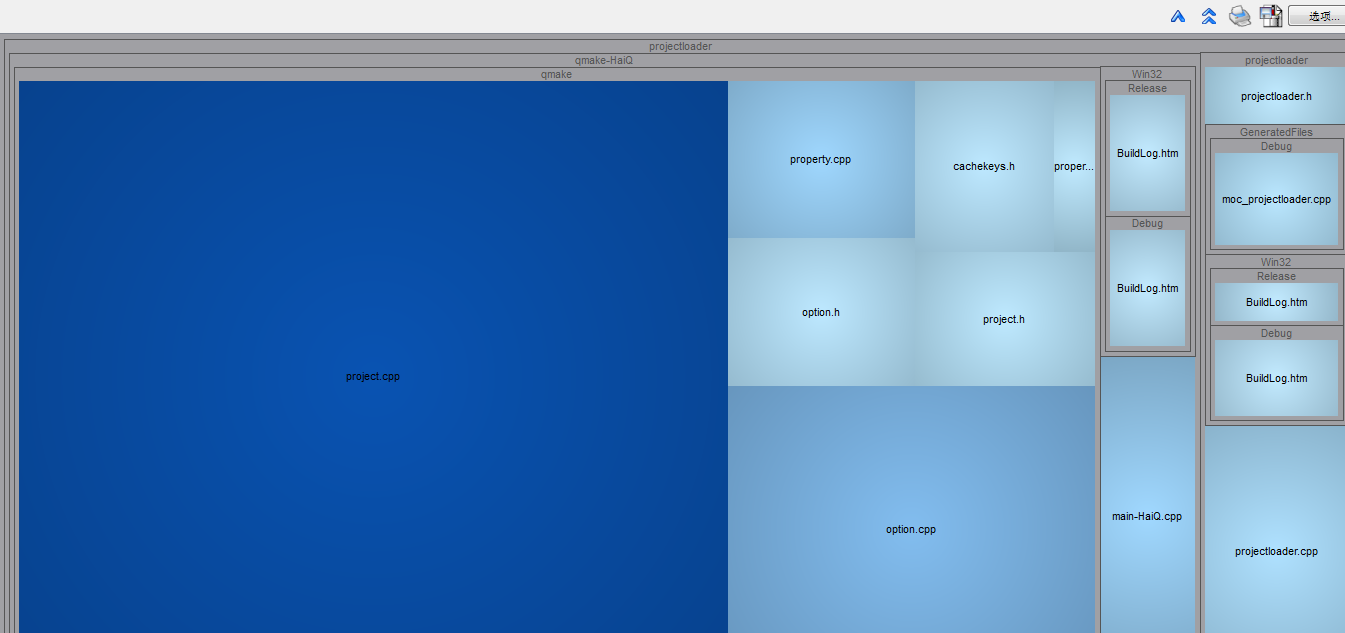Select the truncated proper... block
The width and height of the screenshot is (1345, 633).
1074,166
